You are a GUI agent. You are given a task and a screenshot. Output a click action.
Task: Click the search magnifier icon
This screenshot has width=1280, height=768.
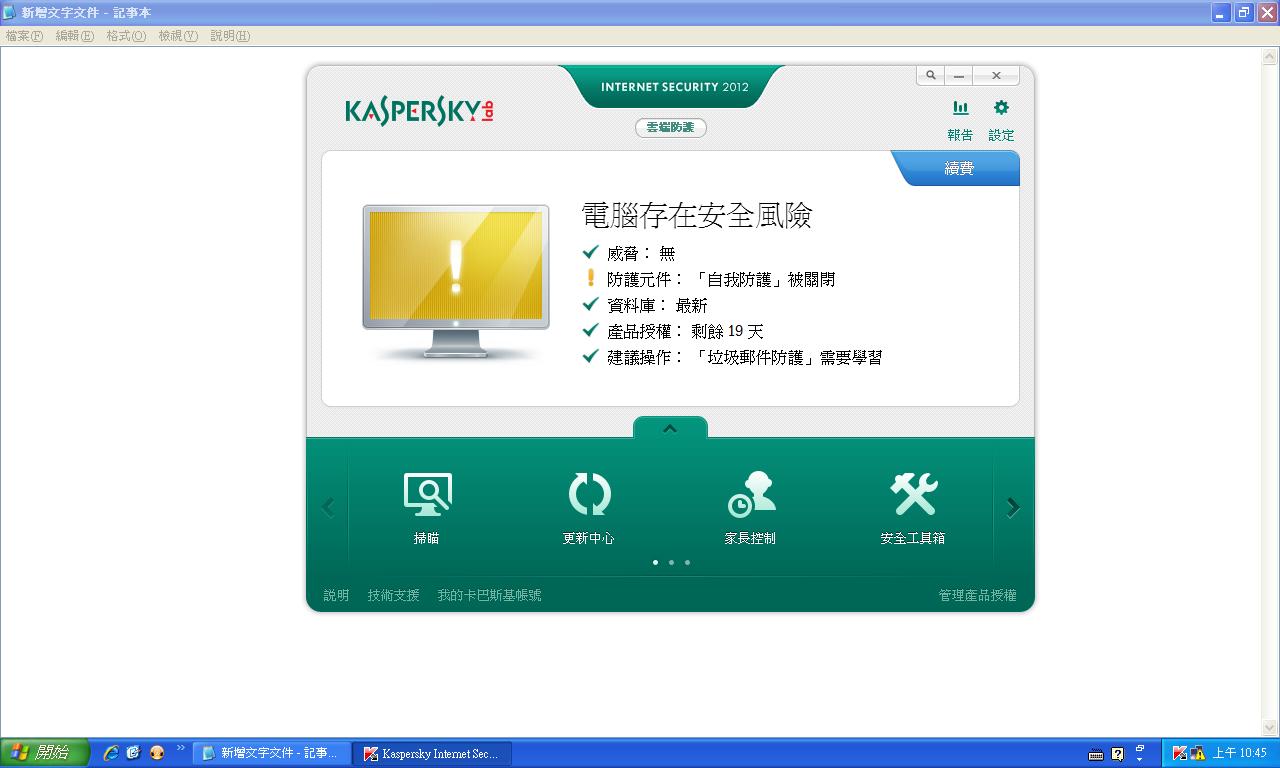(x=930, y=75)
